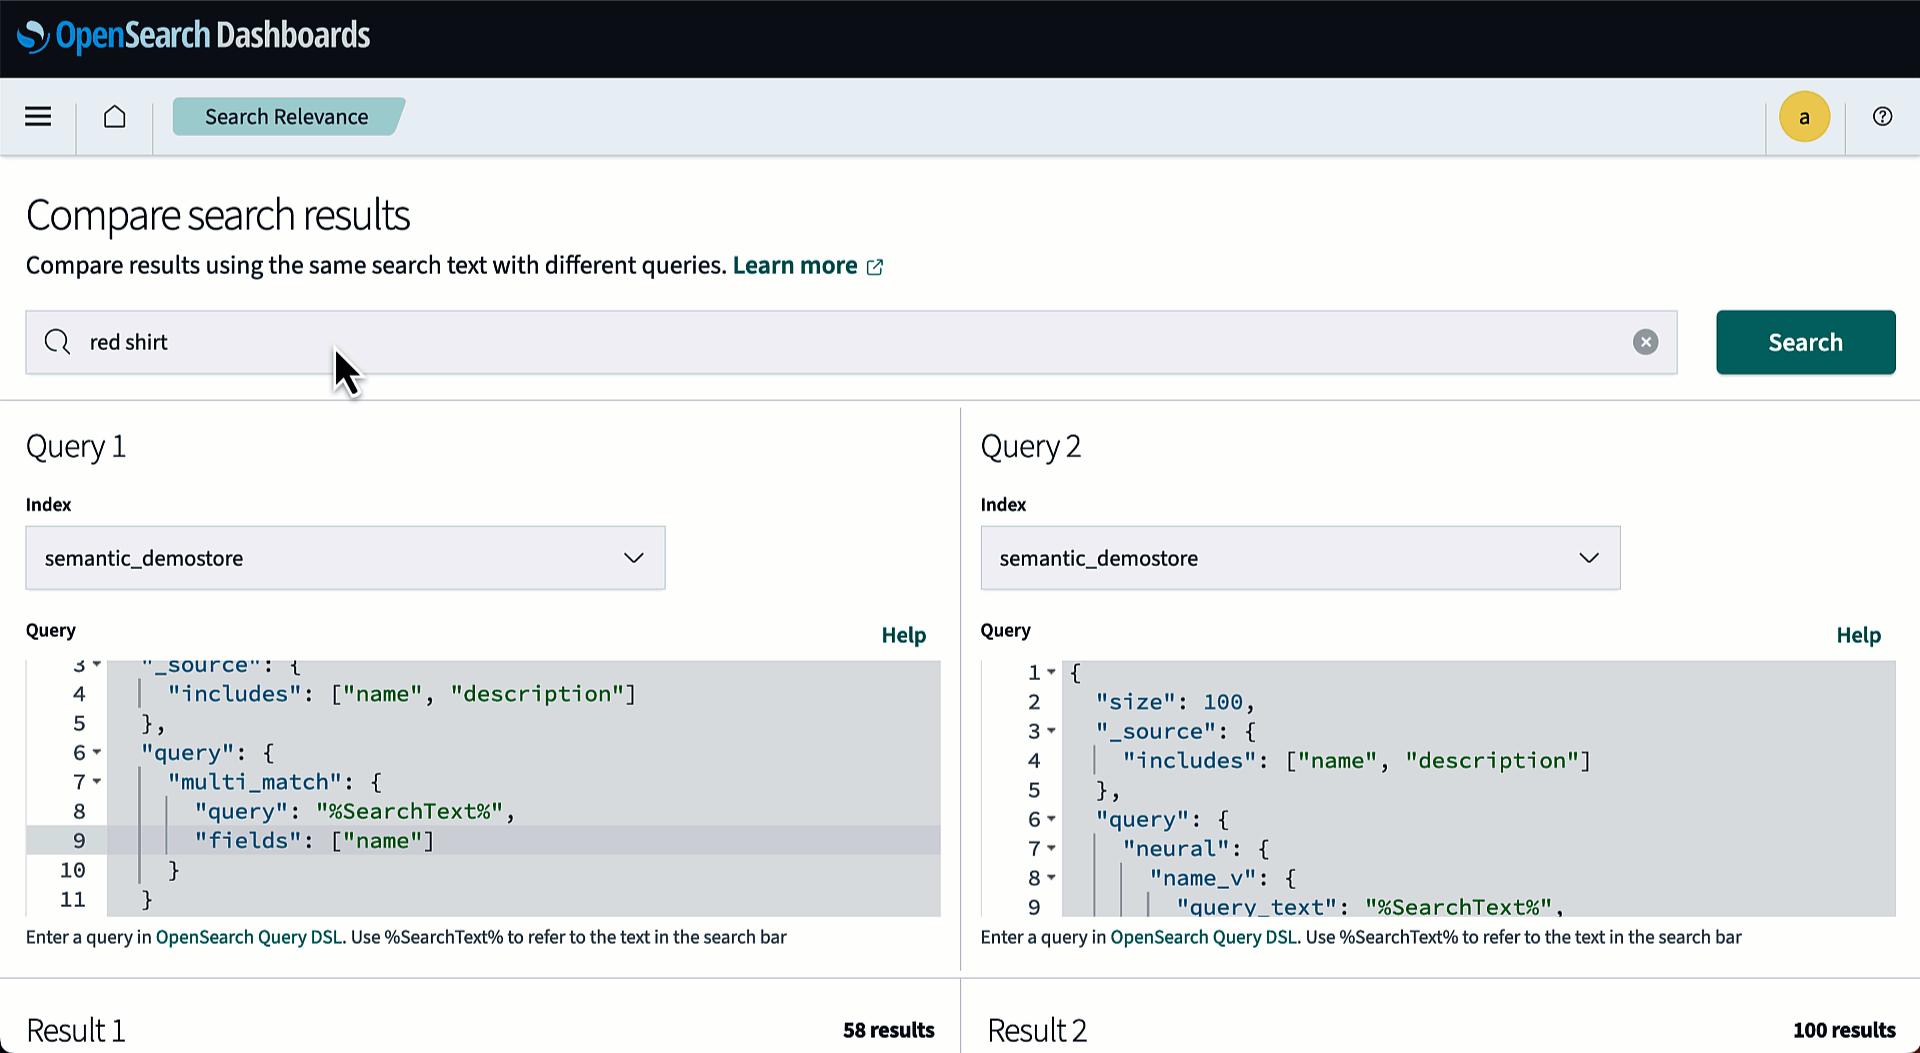Open the user avatar menu
The width and height of the screenshot is (1920, 1053).
click(x=1804, y=117)
